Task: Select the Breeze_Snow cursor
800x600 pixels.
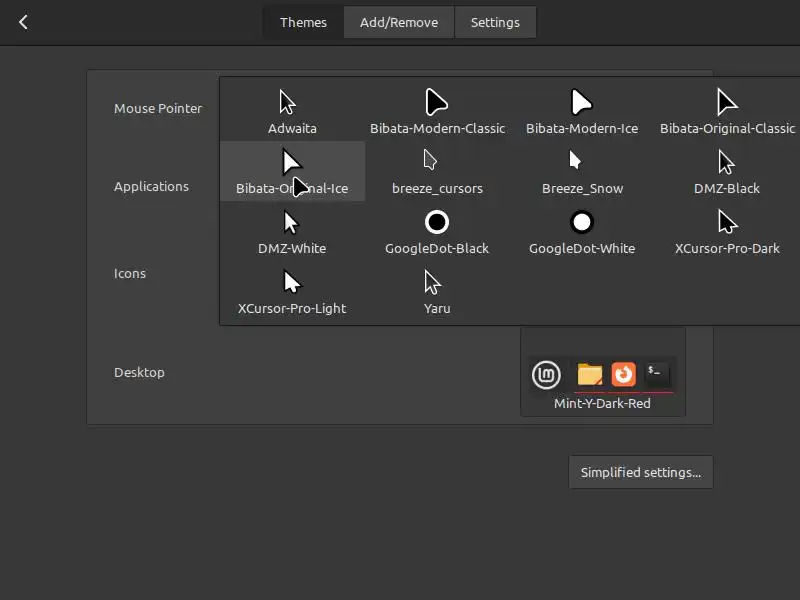Action: (582, 171)
